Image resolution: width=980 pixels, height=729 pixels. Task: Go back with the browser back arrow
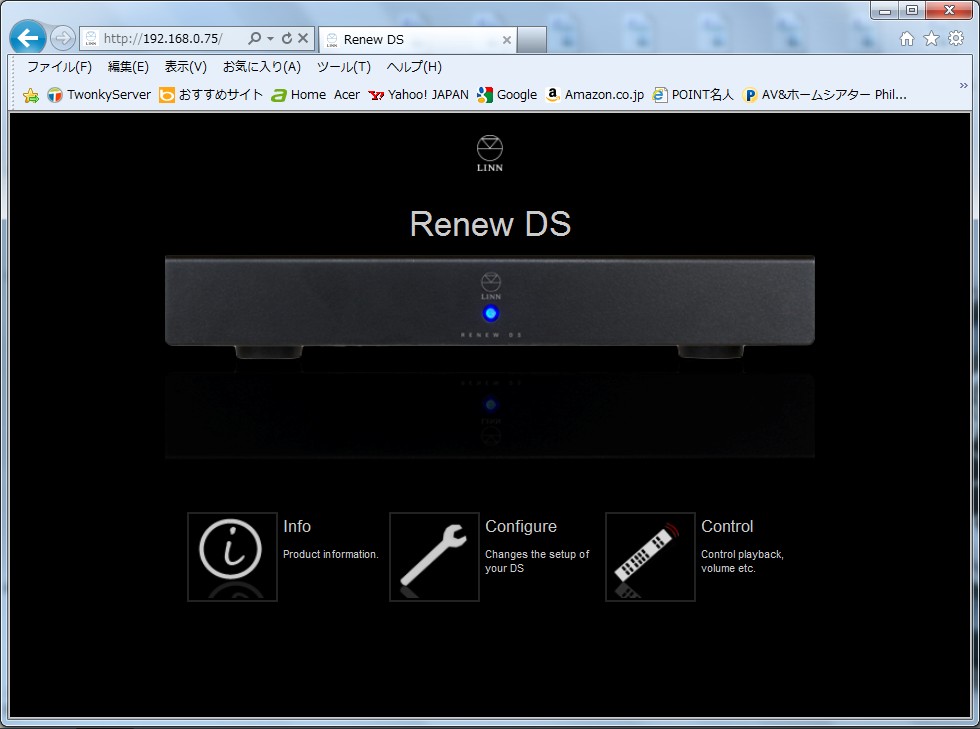tap(28, 39)
